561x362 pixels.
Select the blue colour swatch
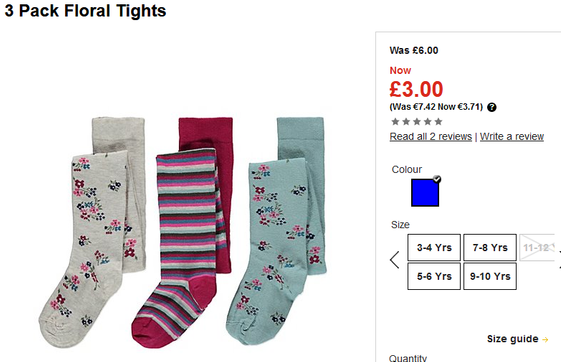coord(425,193)
